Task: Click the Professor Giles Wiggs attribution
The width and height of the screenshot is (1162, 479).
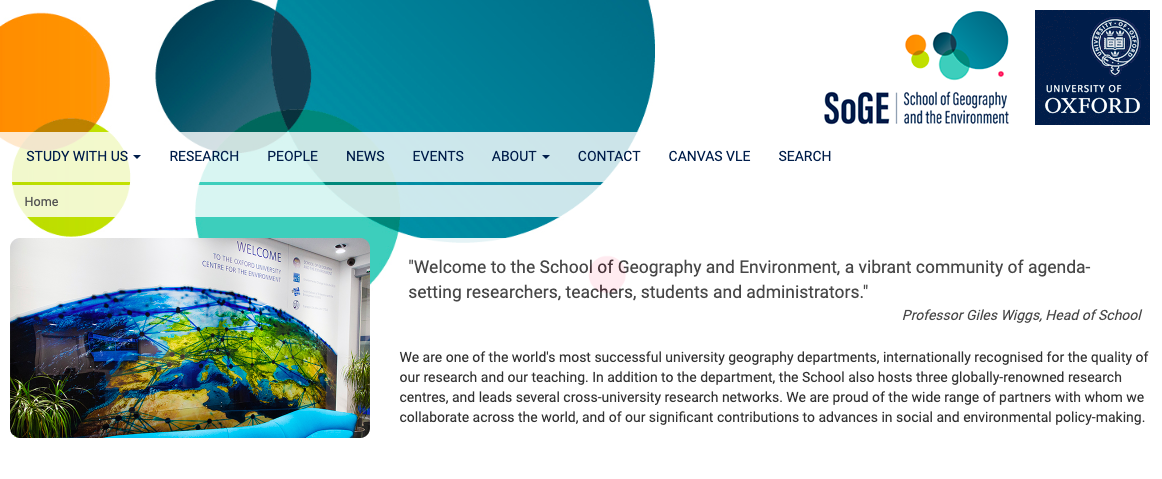Action: coord(1021,315)
